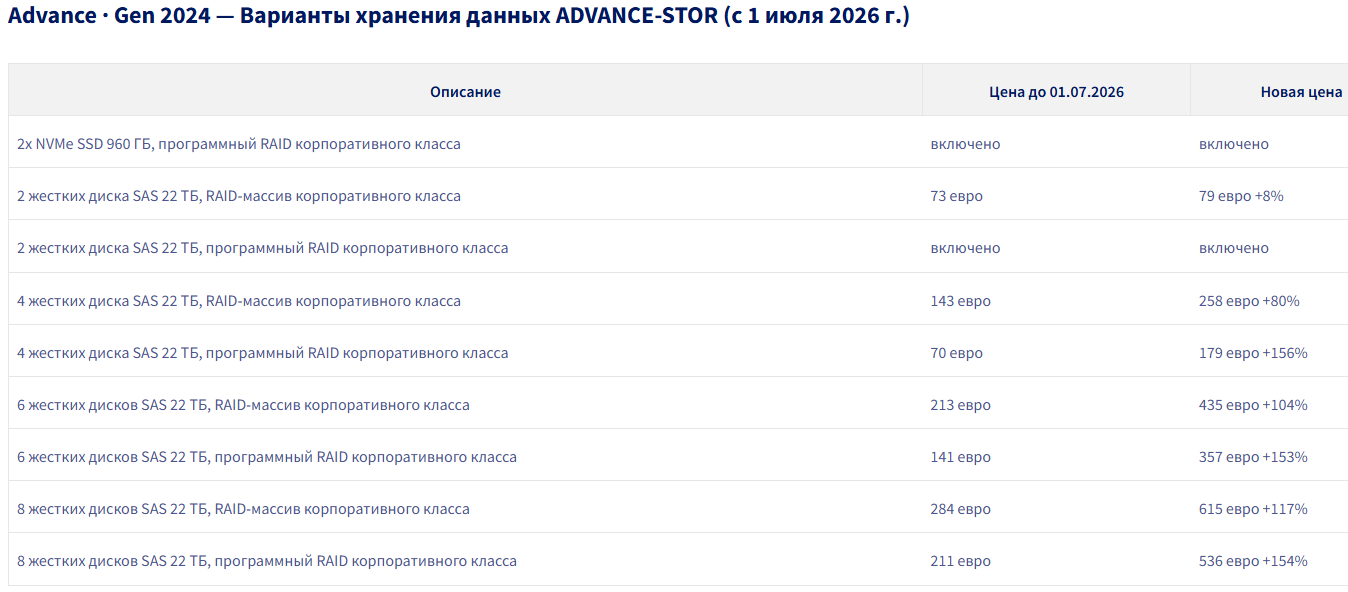Click new price 'включено' in NVMe SSD row
The width and height of the screenshot is (1348, 592).
pyautogui.click(x=1234, y=144)
